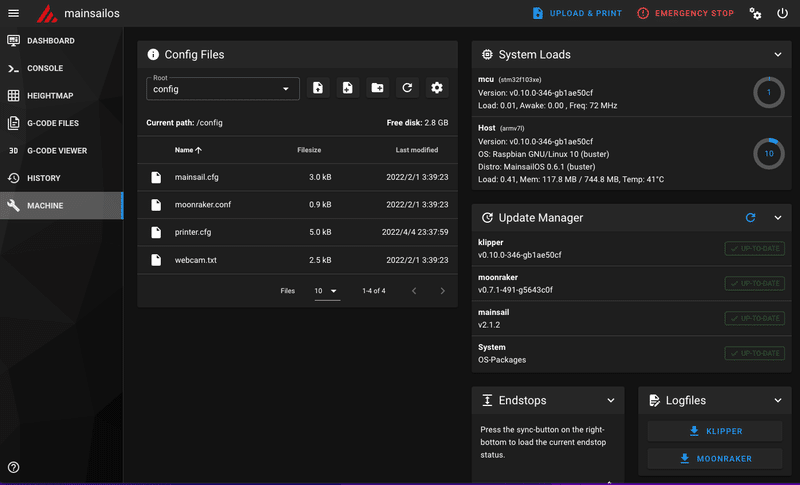
Task: Collapse the System Loads panel
Action: (778, 55)
